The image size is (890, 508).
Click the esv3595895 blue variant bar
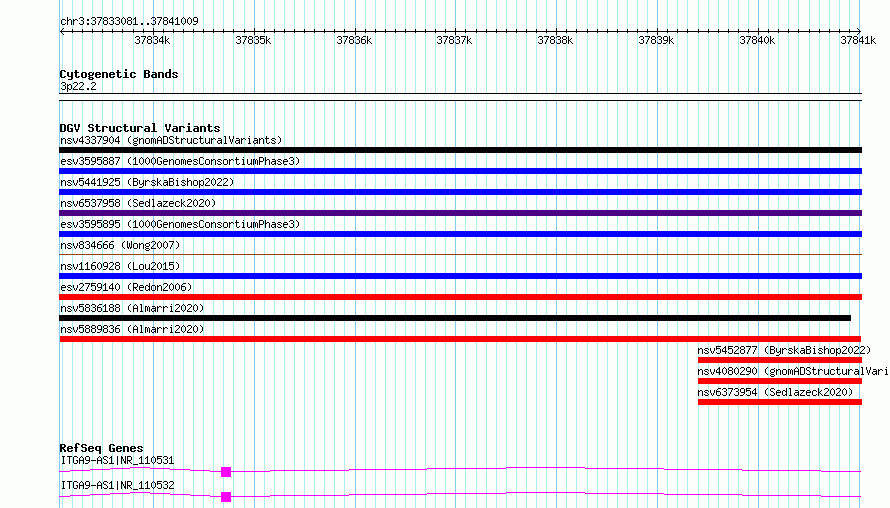[460, 234]
